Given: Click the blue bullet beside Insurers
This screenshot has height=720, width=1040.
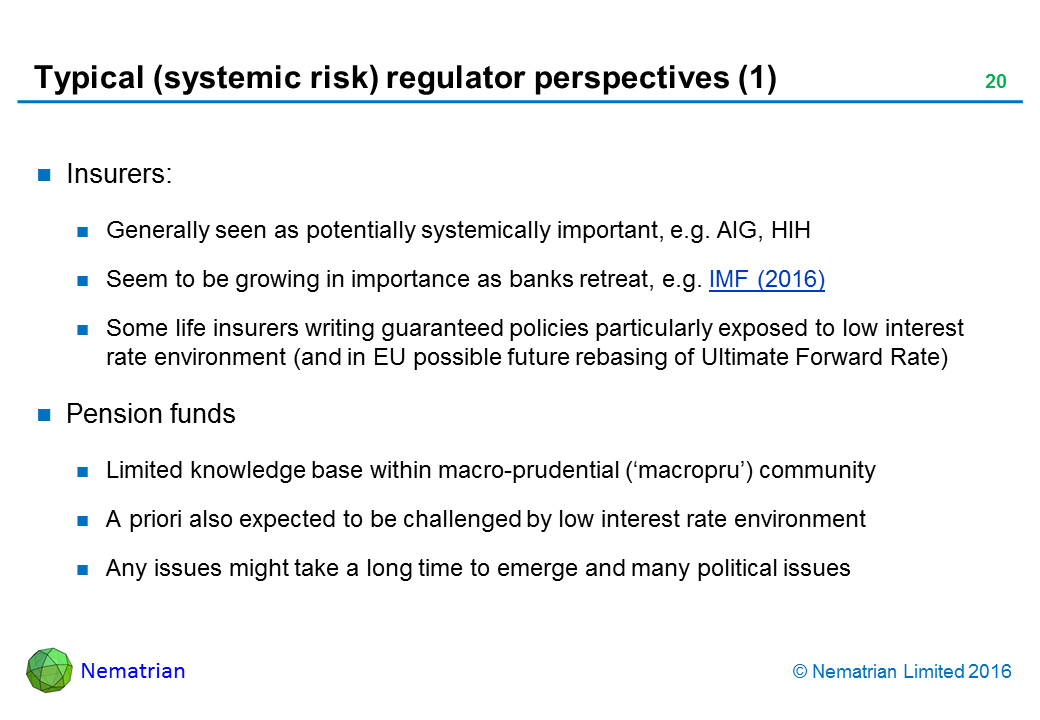Looking at the screenshot, I should pyautogui.click(x=44, y=176).
